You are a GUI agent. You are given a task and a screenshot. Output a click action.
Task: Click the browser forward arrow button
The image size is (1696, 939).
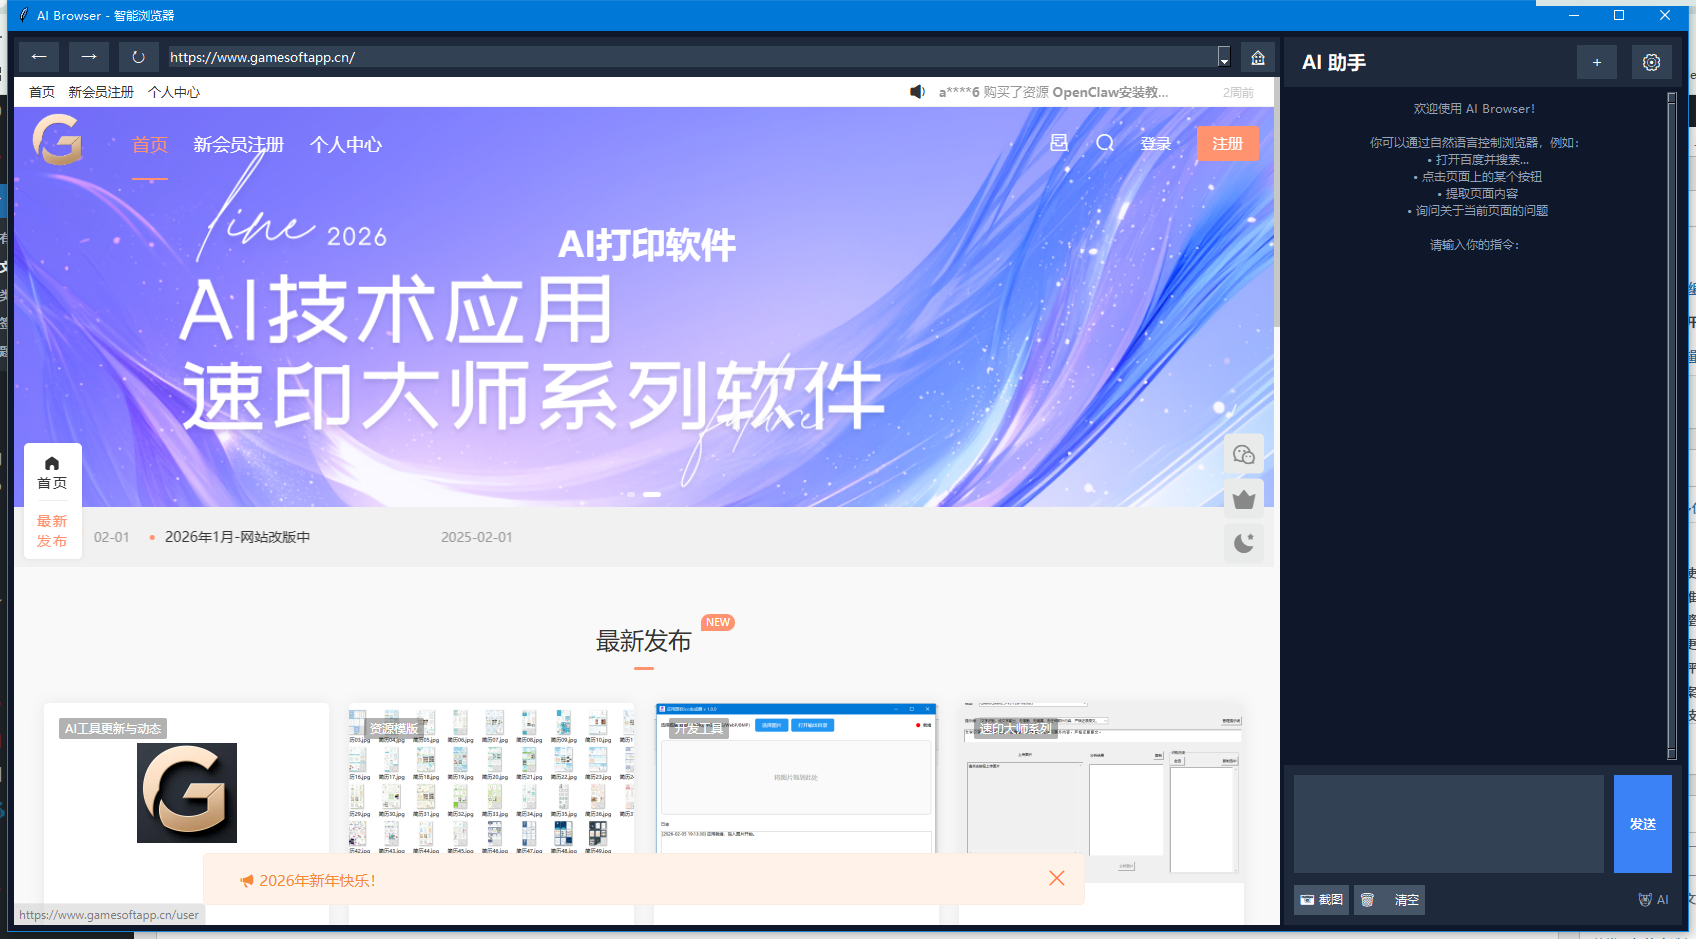click(89, 57)
